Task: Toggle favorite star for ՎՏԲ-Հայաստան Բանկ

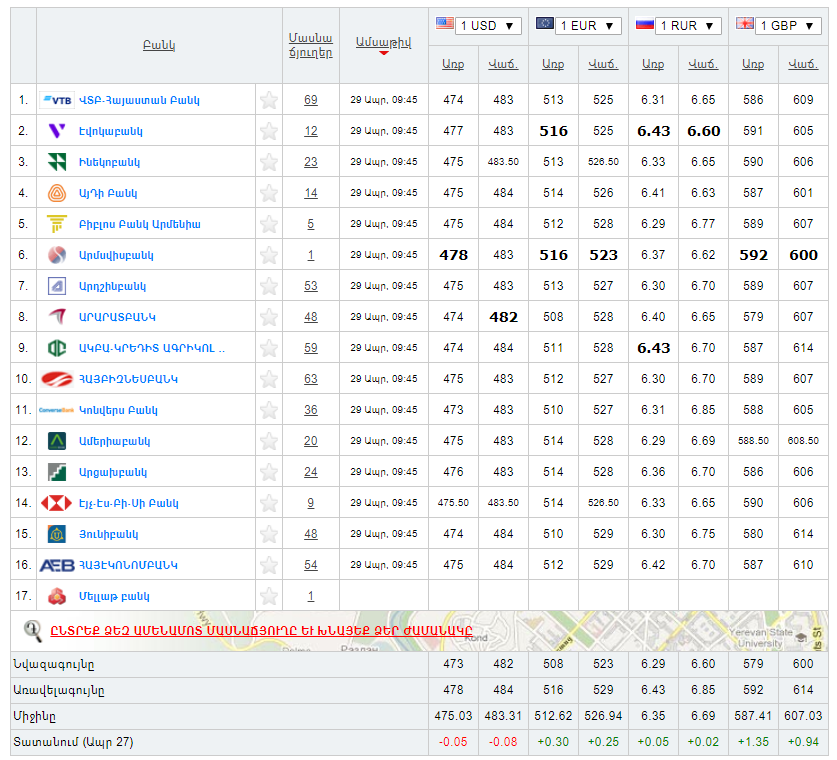Action: tap(269, 100)
